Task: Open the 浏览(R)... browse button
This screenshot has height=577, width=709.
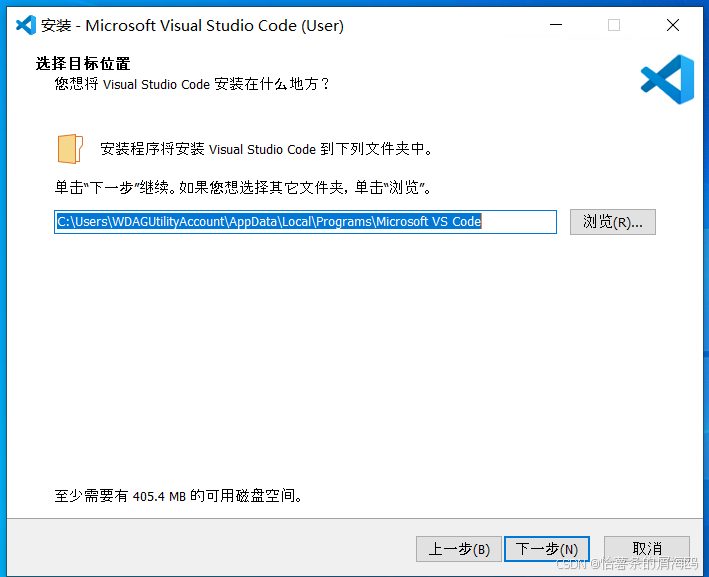Action: [613, 222]
